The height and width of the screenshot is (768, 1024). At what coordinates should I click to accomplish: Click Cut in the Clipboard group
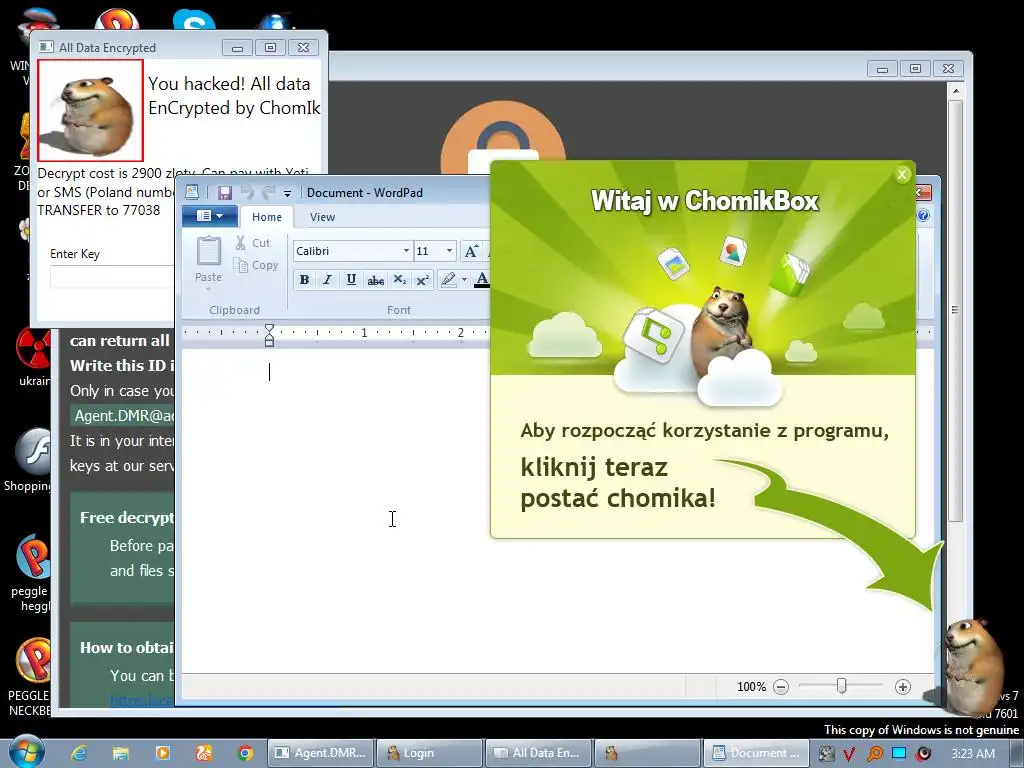pos(253,243)
